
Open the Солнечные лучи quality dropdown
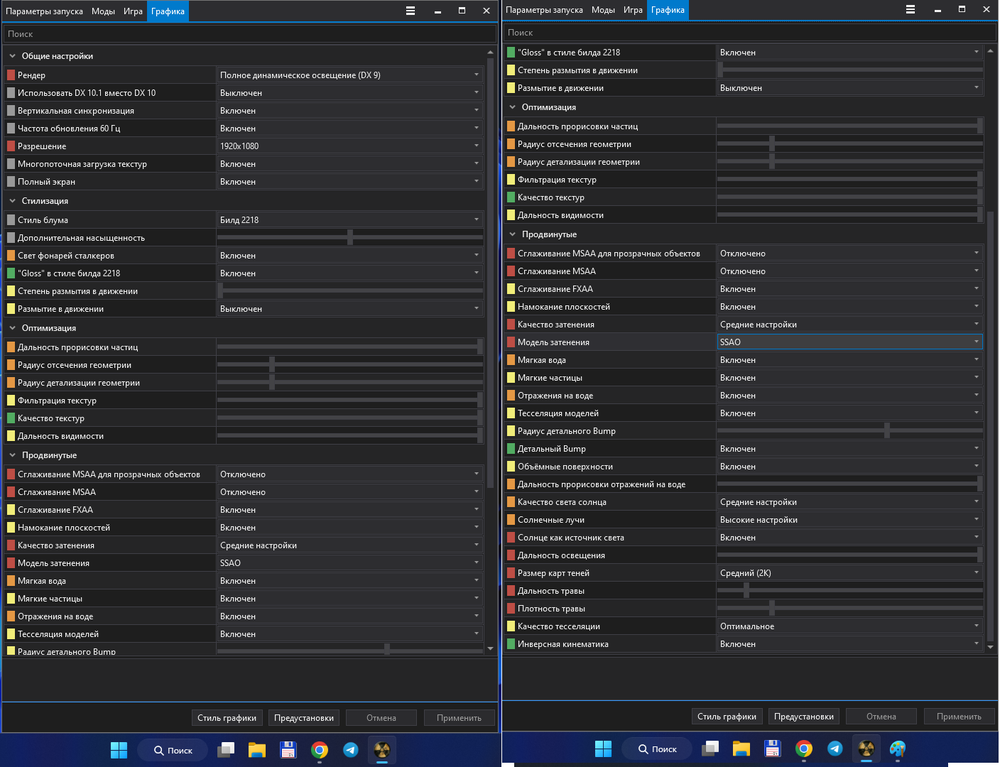tap(850, 520)
